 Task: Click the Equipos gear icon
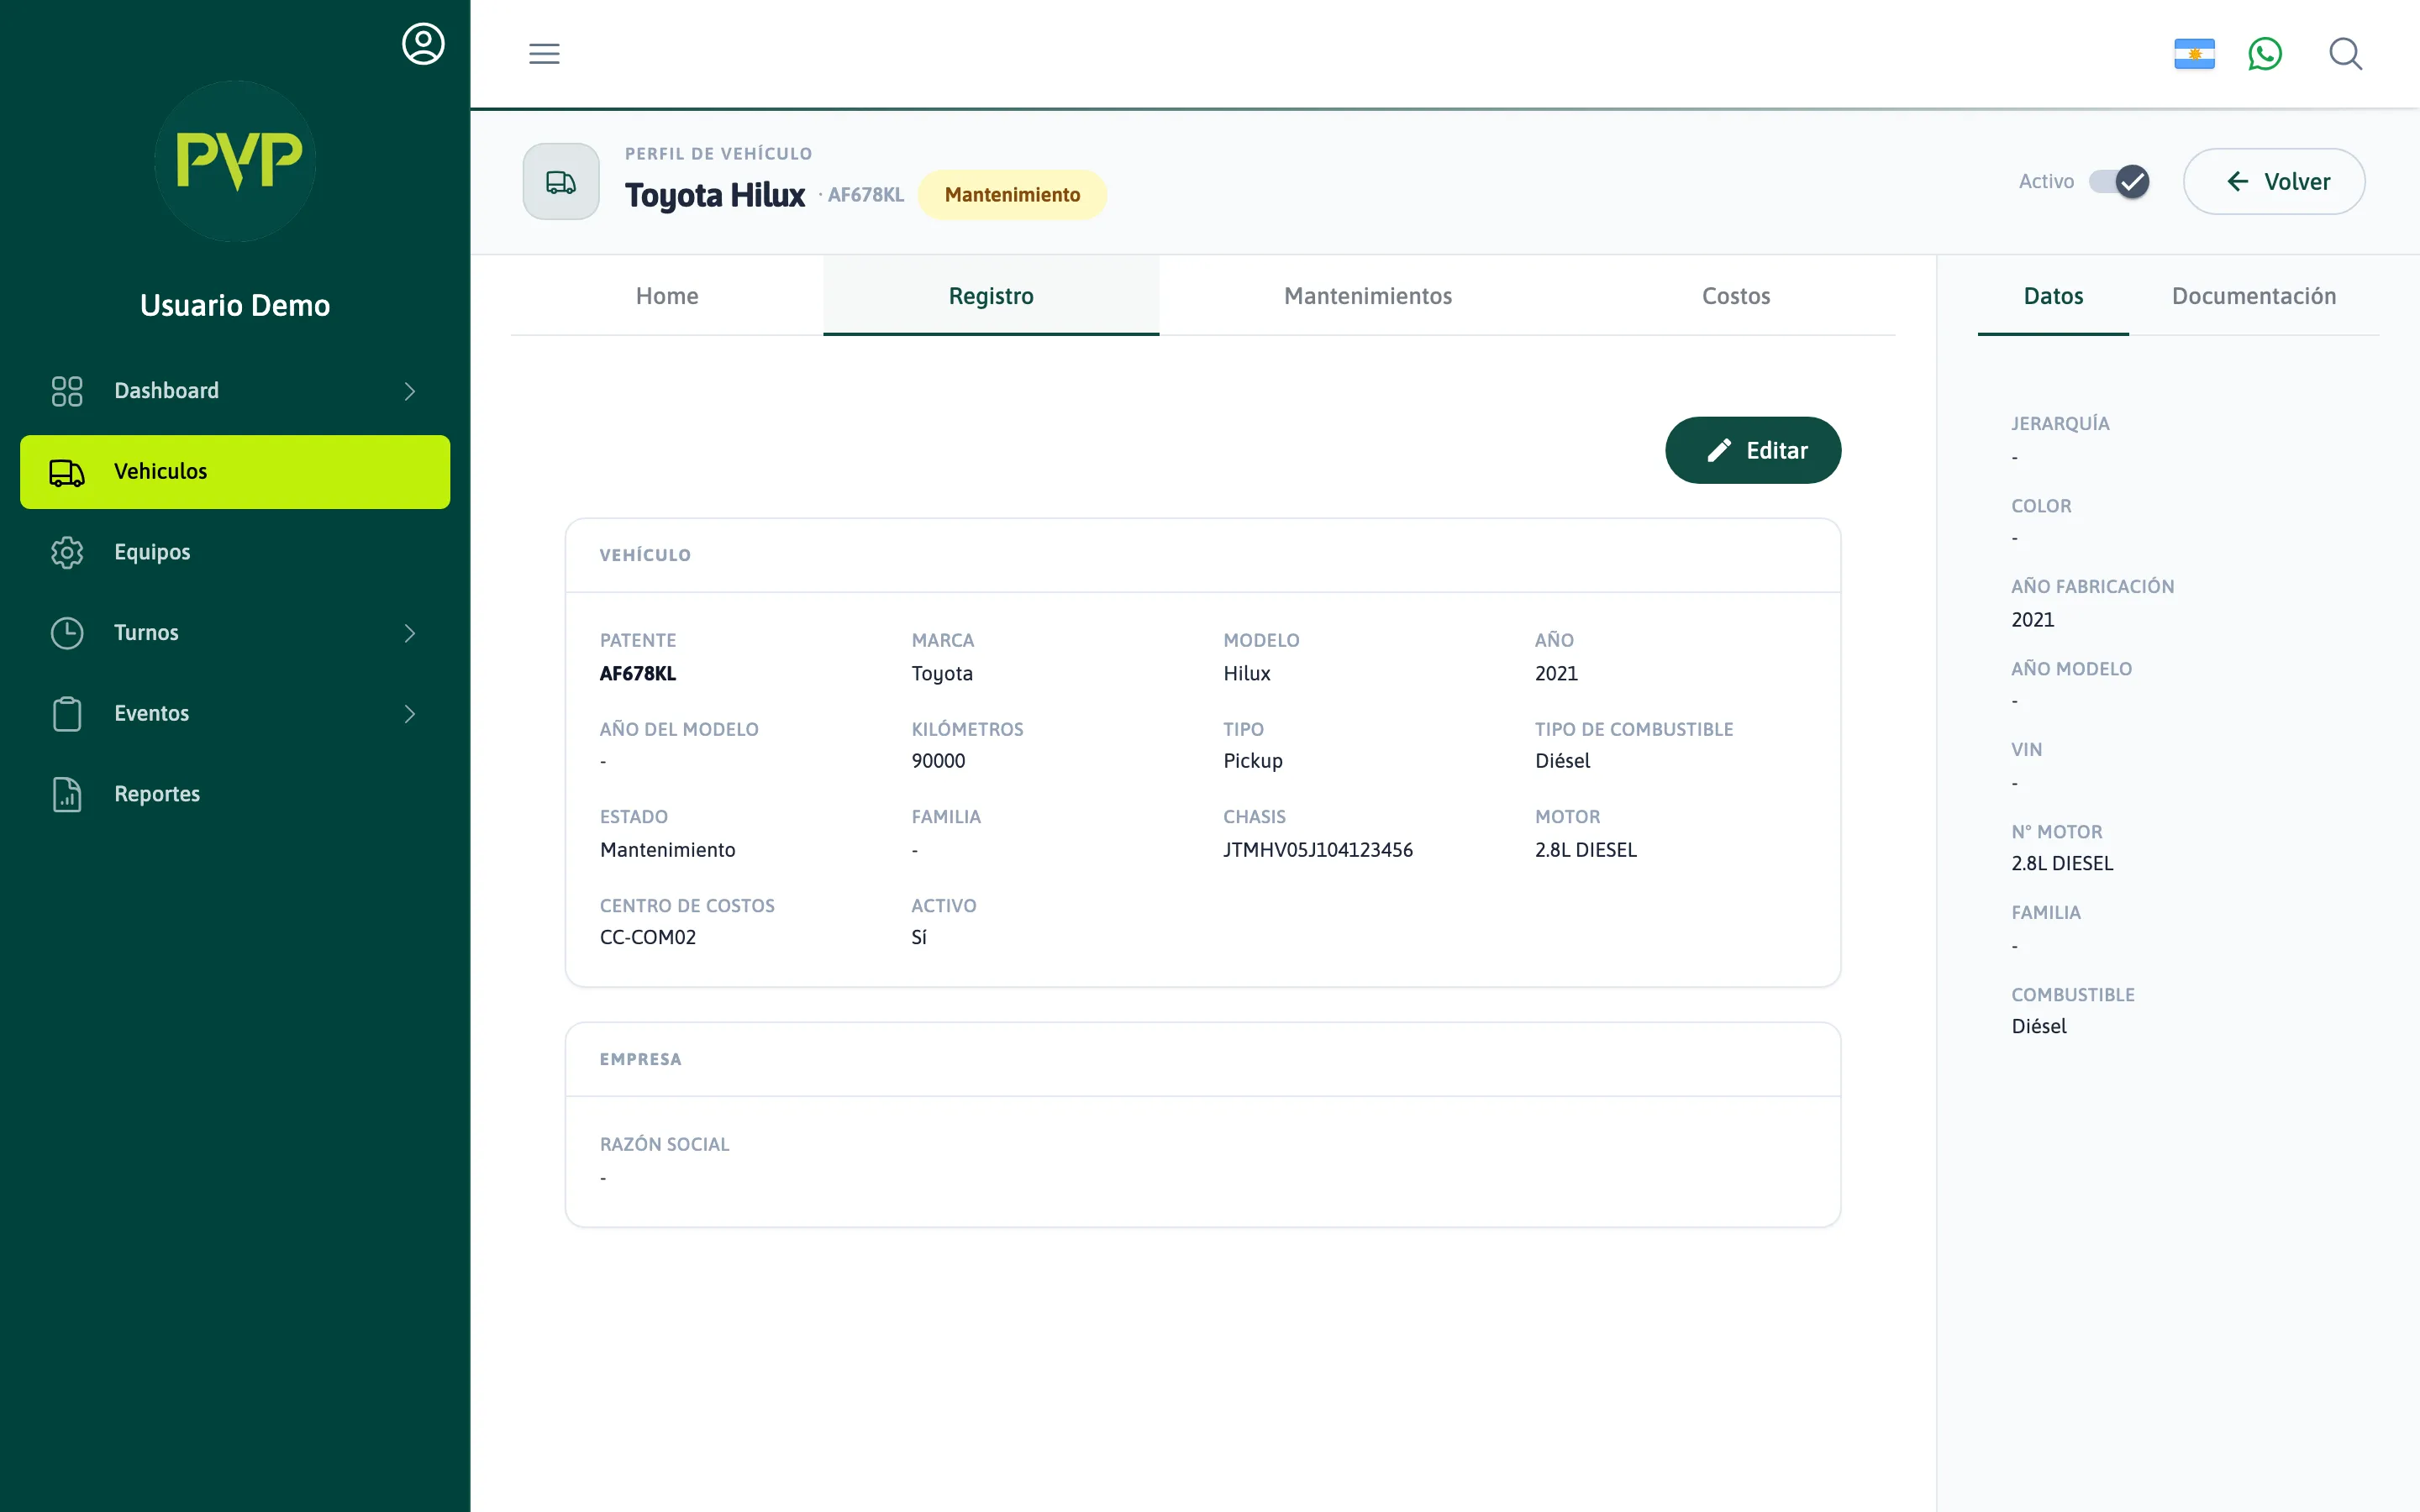point(67,552)
